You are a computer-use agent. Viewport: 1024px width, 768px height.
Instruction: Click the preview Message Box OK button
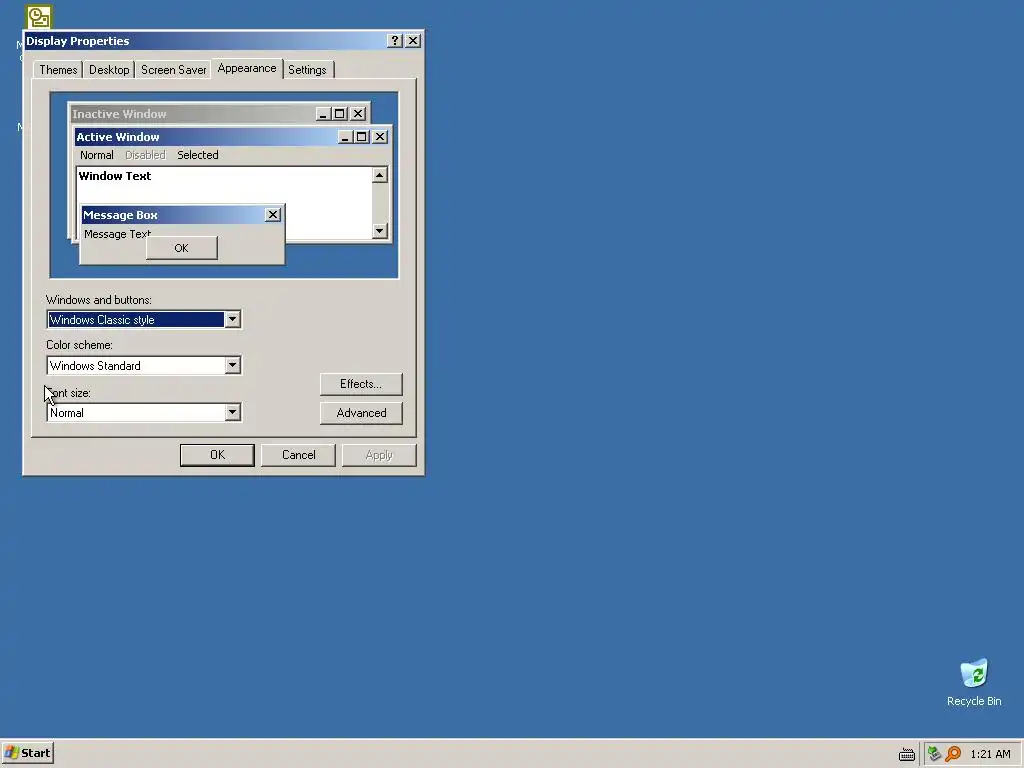pos(182,248)
